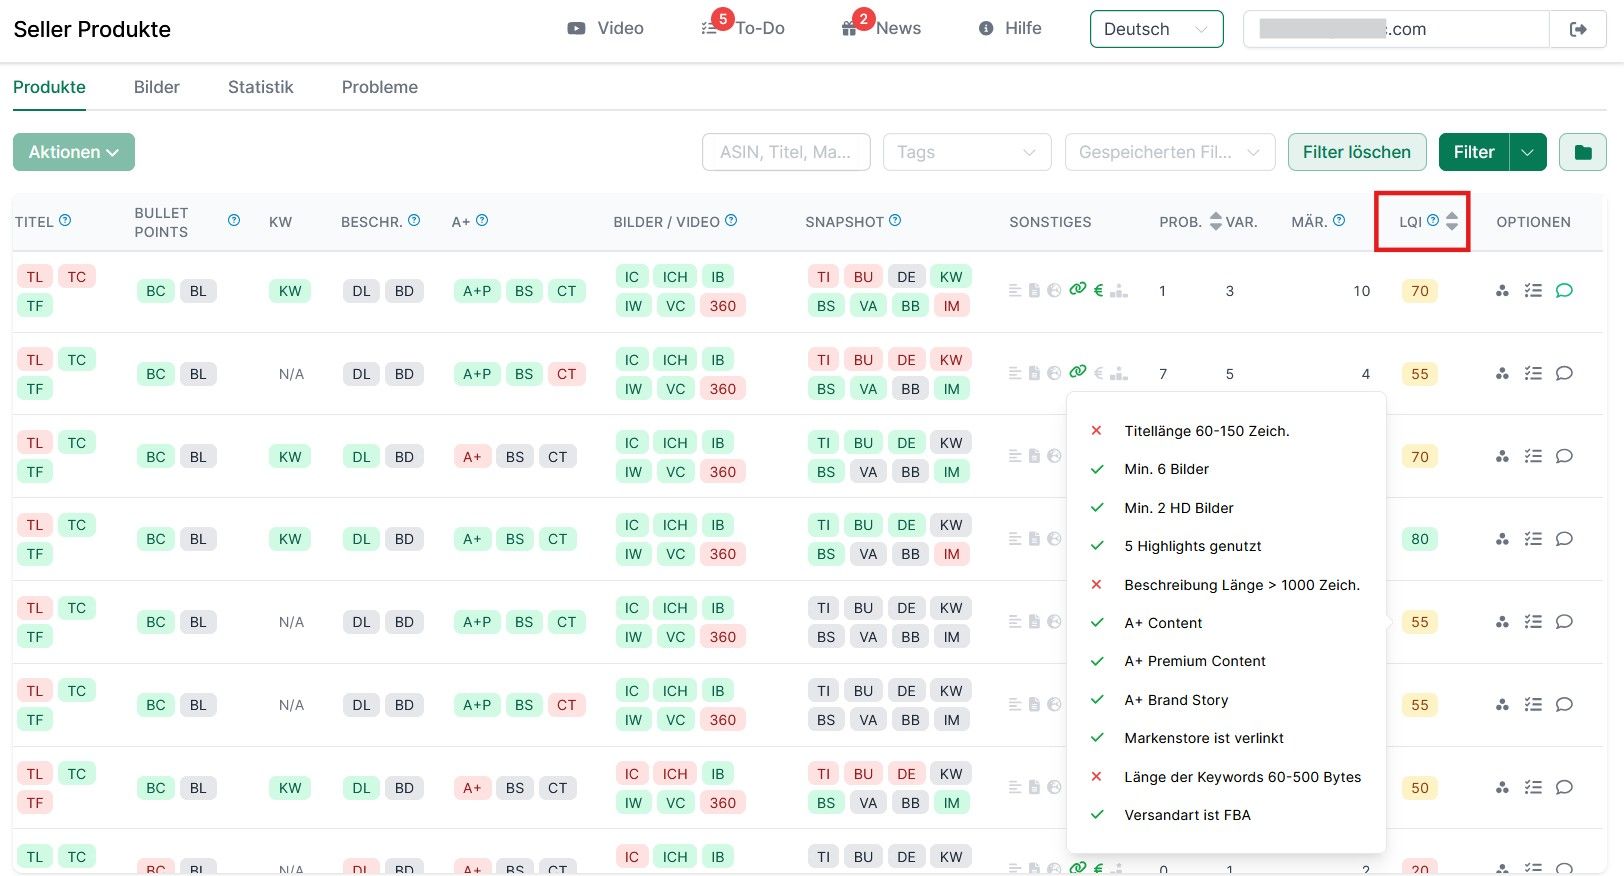The width and height of the screenshot is (1624, 876).
Task: Click the KW badge in LQI 80 row
Action: (x=290, y=539)
